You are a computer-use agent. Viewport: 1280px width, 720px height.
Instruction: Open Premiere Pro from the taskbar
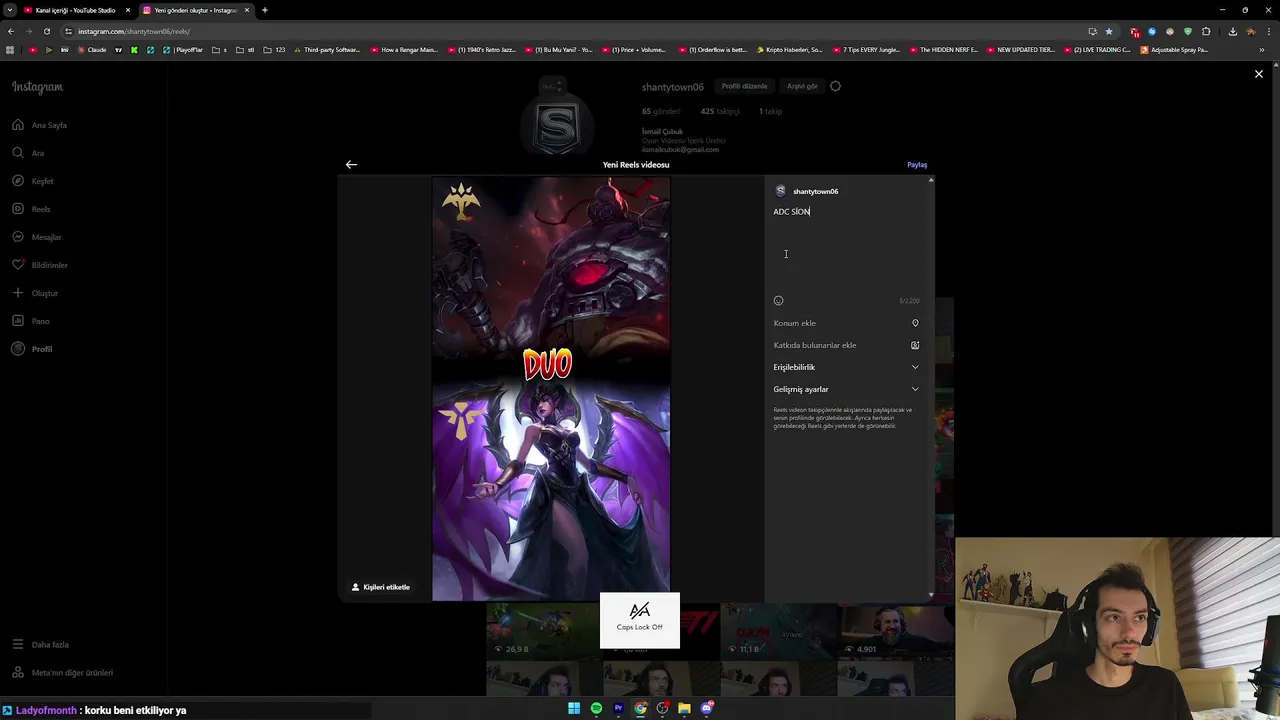[618, 708]
